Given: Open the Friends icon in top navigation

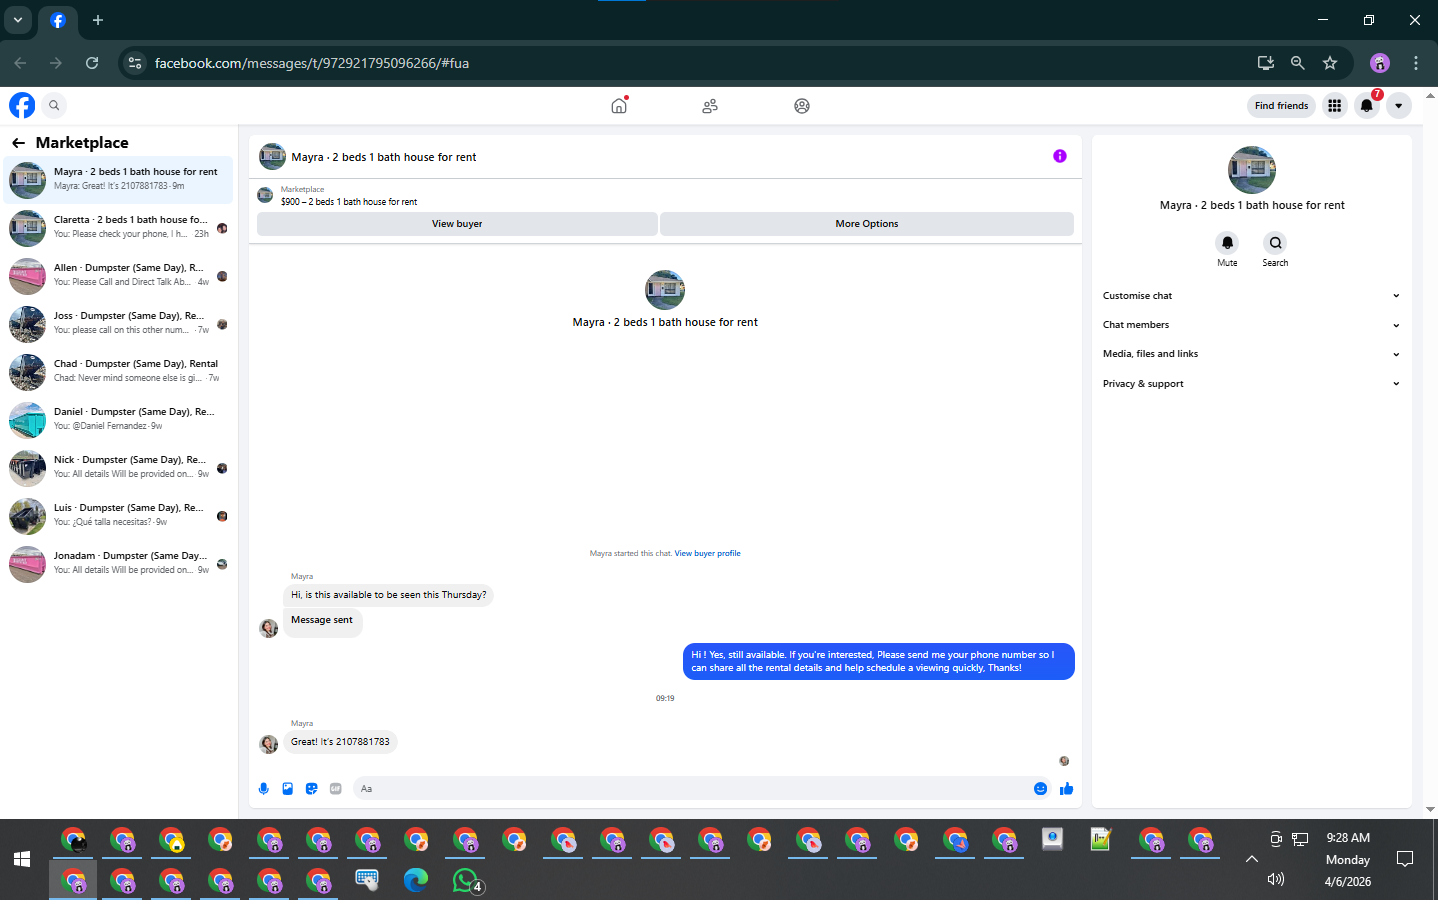Looking at the screenshot, I should pos(710,105).
